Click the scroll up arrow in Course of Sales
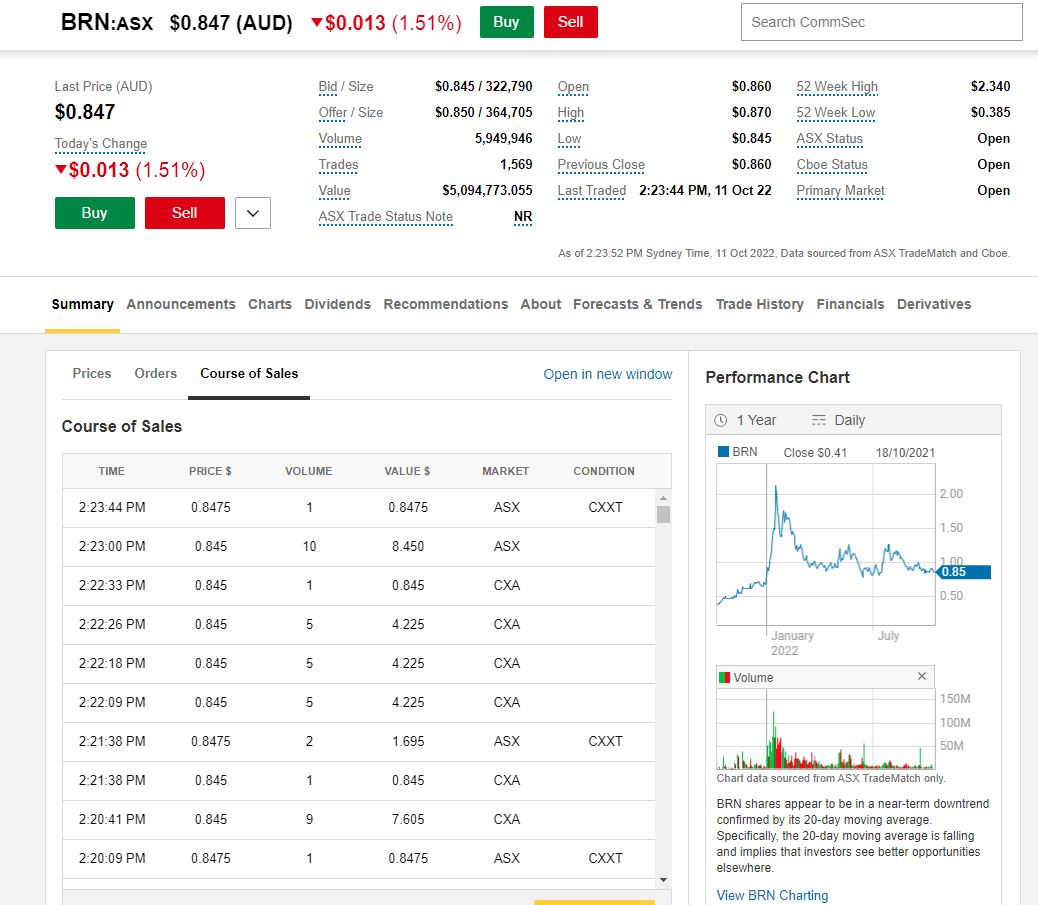 (662, 498)
